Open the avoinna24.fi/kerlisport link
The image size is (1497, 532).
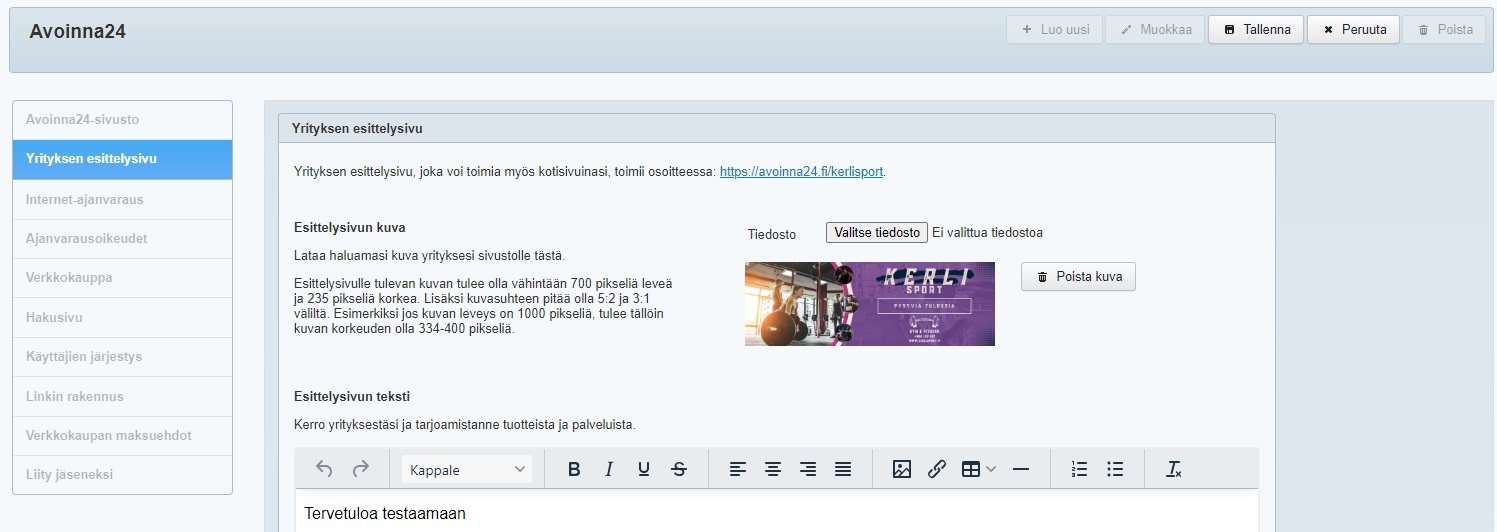[x=801, y=172]
